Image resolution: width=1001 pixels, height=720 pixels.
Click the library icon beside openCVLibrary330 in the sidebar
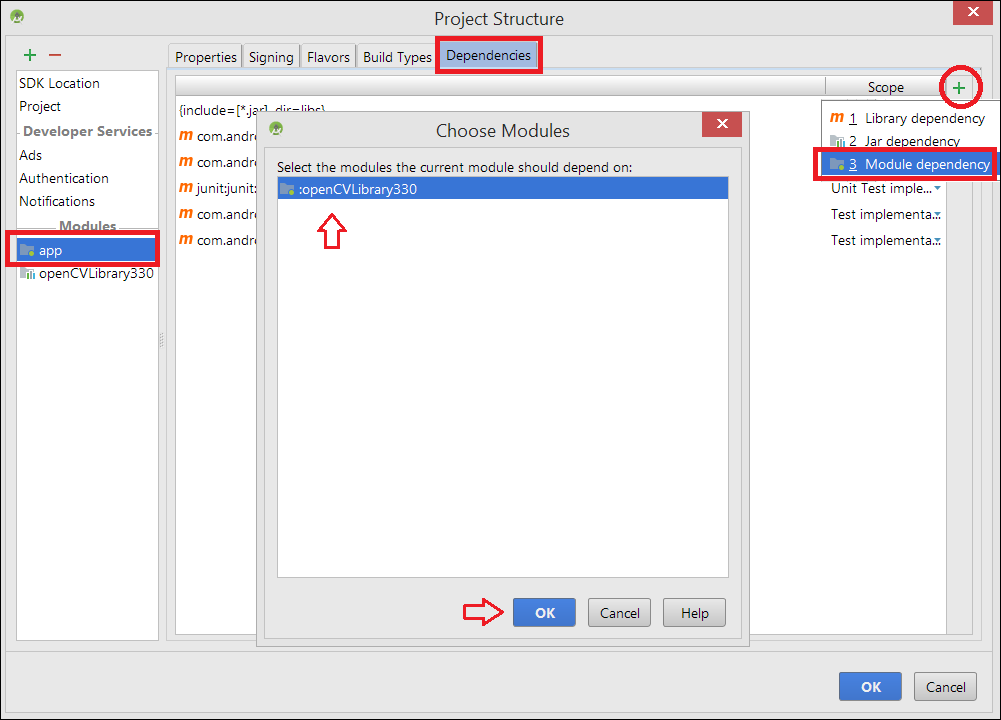(x=27, y=273)
